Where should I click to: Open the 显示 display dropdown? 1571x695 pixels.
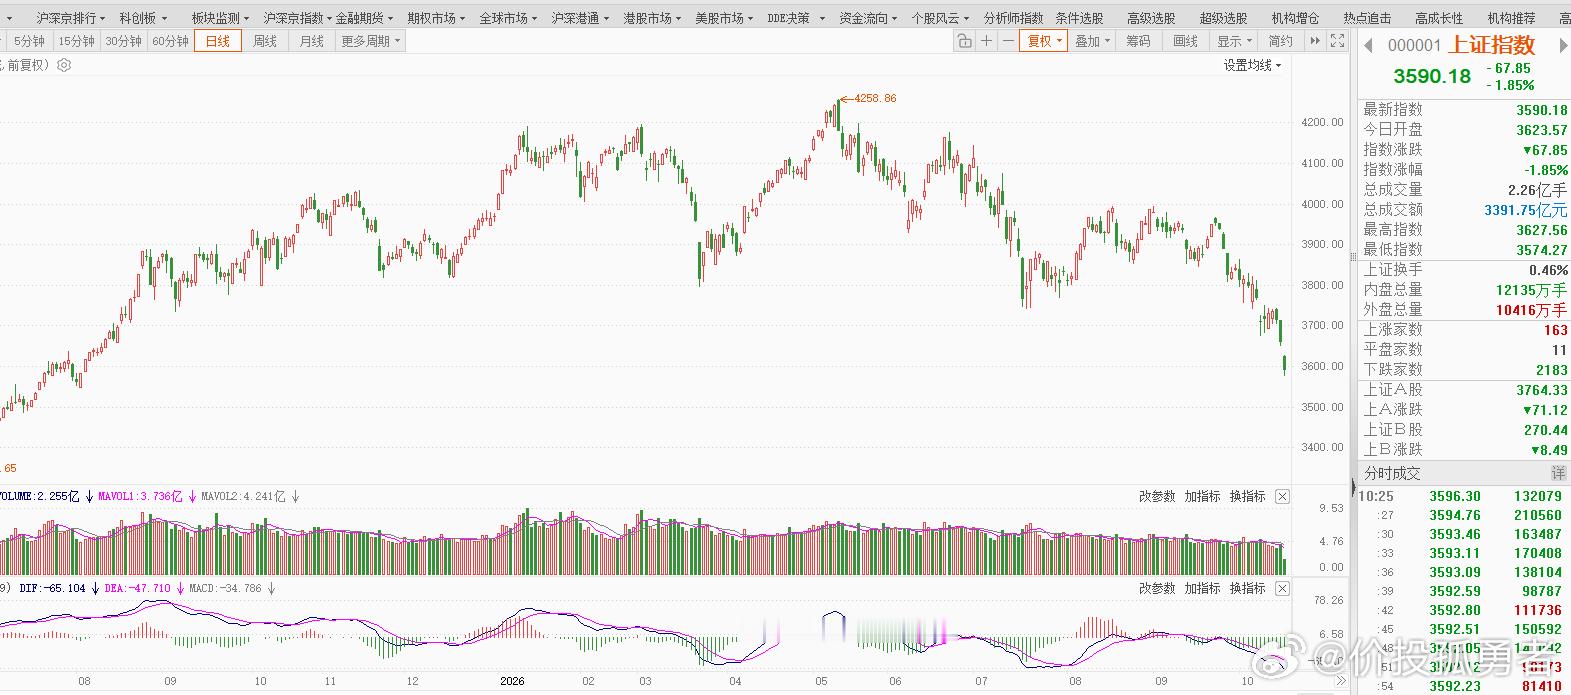pos(1234,41)
